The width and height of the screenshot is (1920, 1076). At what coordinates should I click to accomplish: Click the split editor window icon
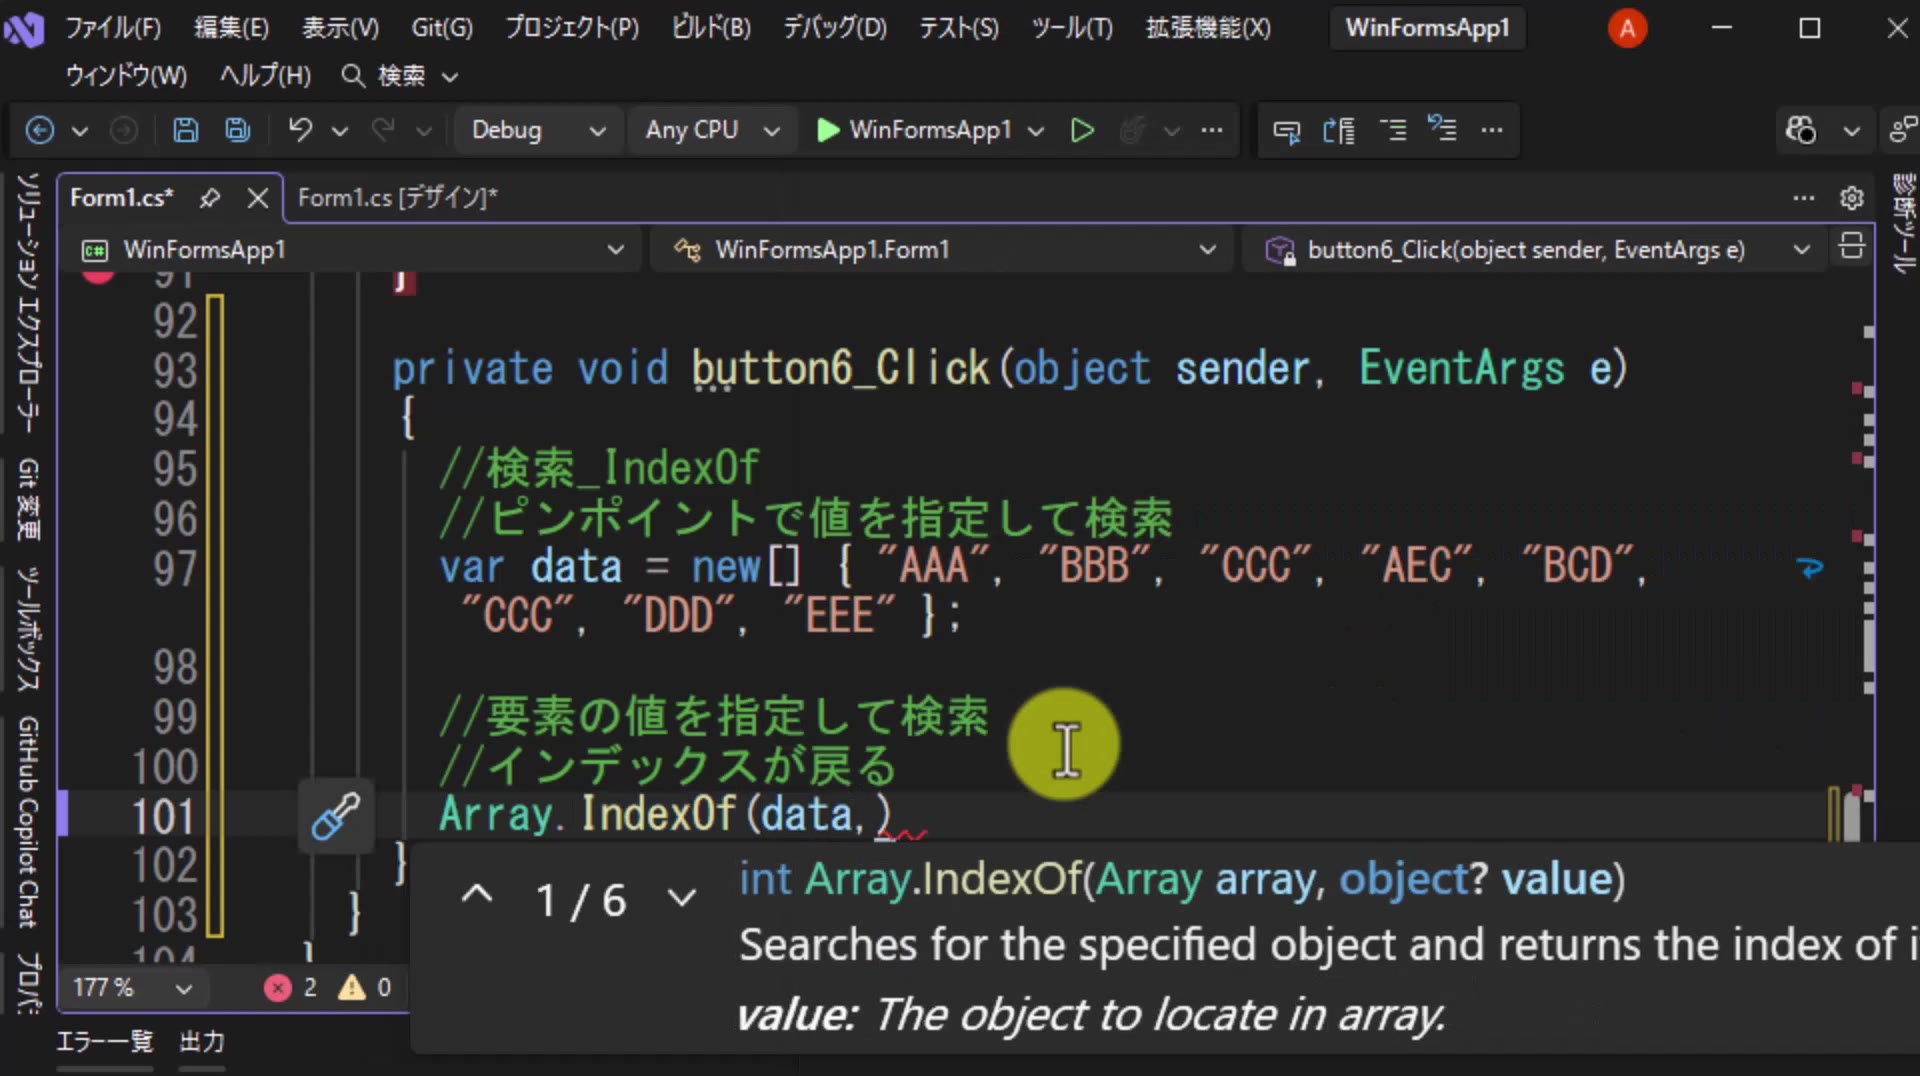1851,247
